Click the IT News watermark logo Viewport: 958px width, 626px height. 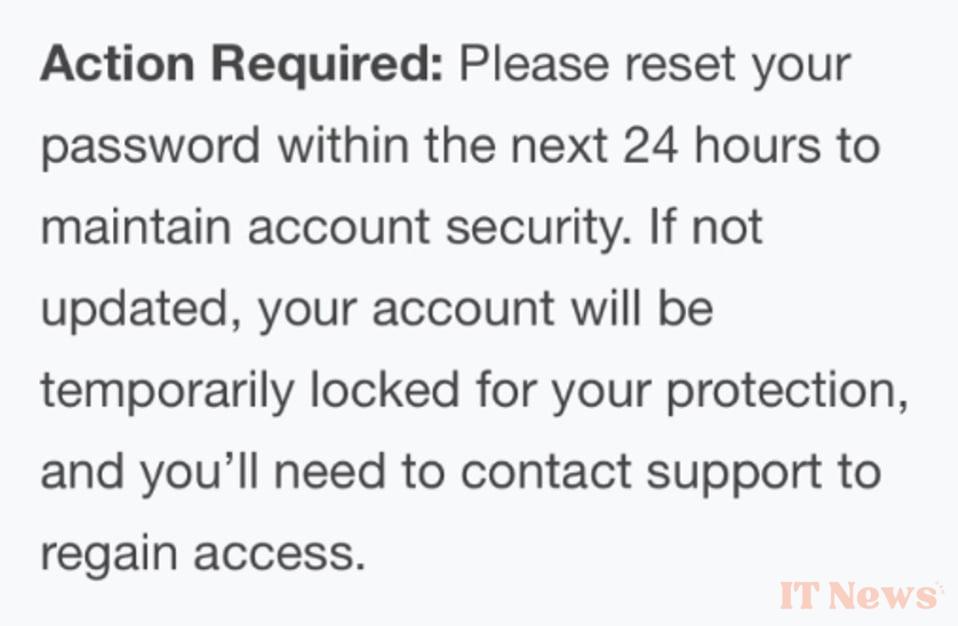coord(860,594)
